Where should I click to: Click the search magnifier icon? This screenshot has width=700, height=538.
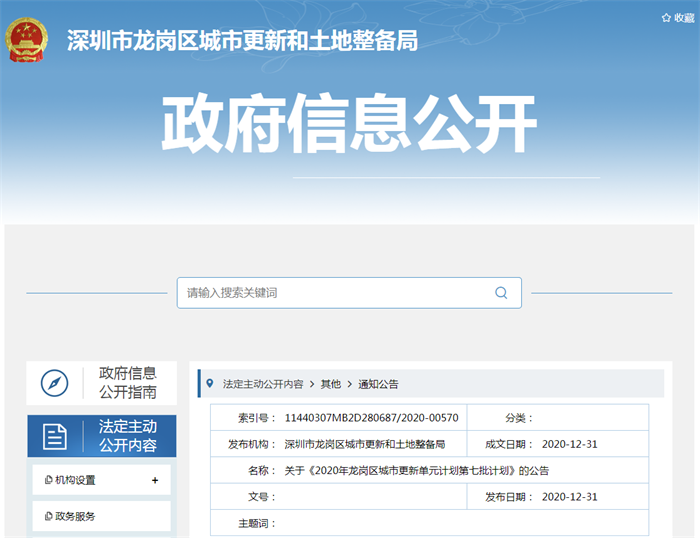click(501, 293)
